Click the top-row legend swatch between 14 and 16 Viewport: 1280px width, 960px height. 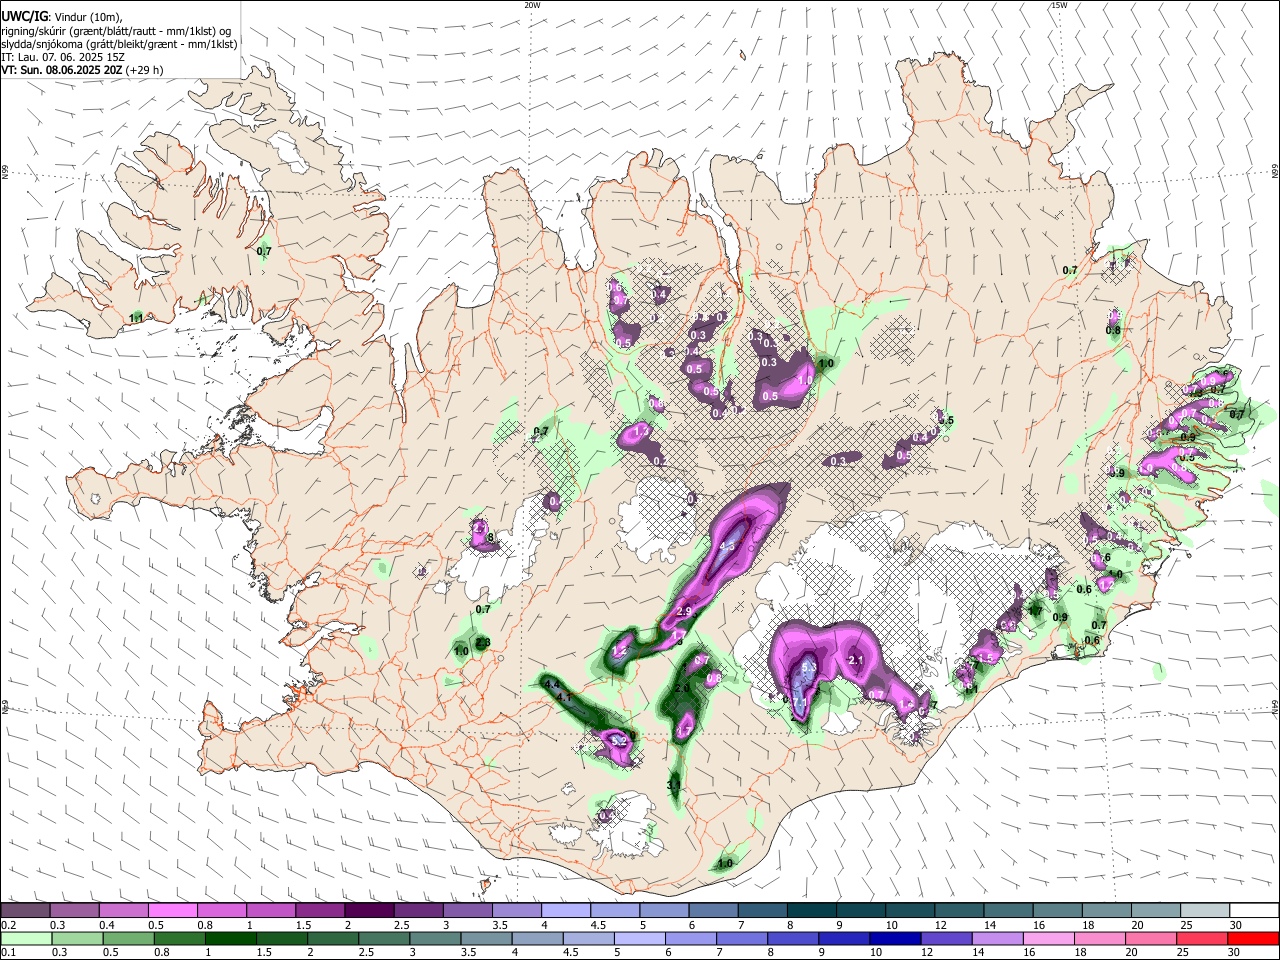pos(1008,910)
